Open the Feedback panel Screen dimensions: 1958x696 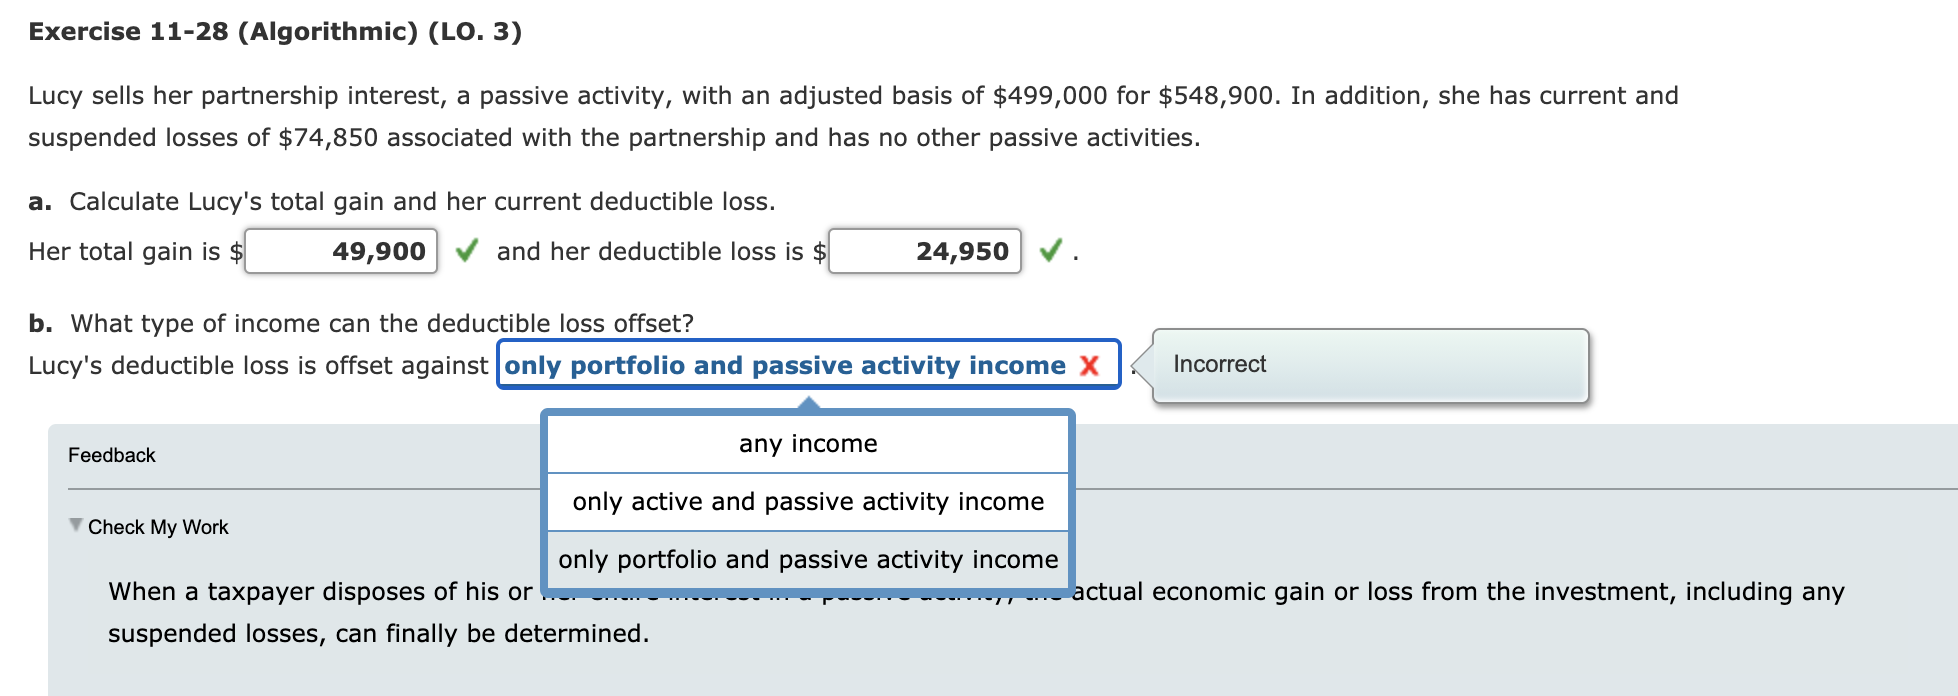click(x=112, y=455)
